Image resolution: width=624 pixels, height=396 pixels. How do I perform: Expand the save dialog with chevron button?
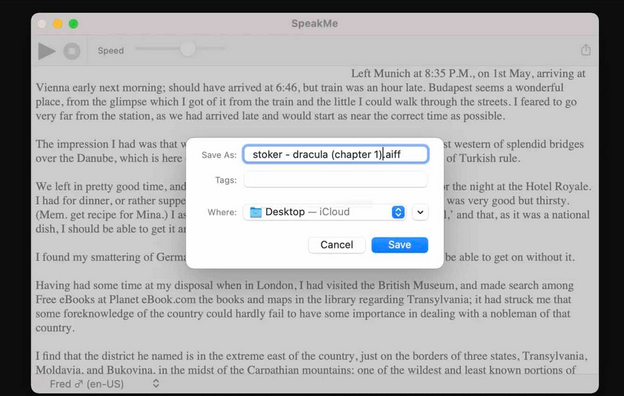[420, 212]
